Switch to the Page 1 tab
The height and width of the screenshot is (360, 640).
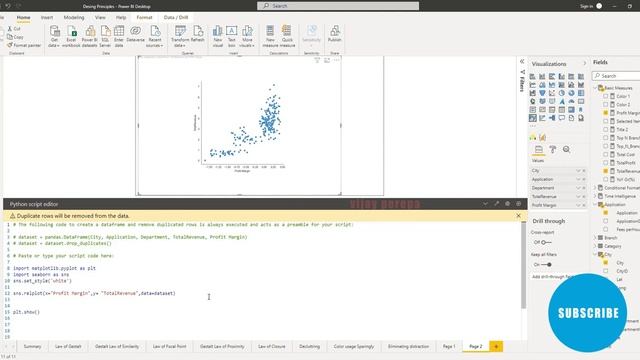point(449,346)
